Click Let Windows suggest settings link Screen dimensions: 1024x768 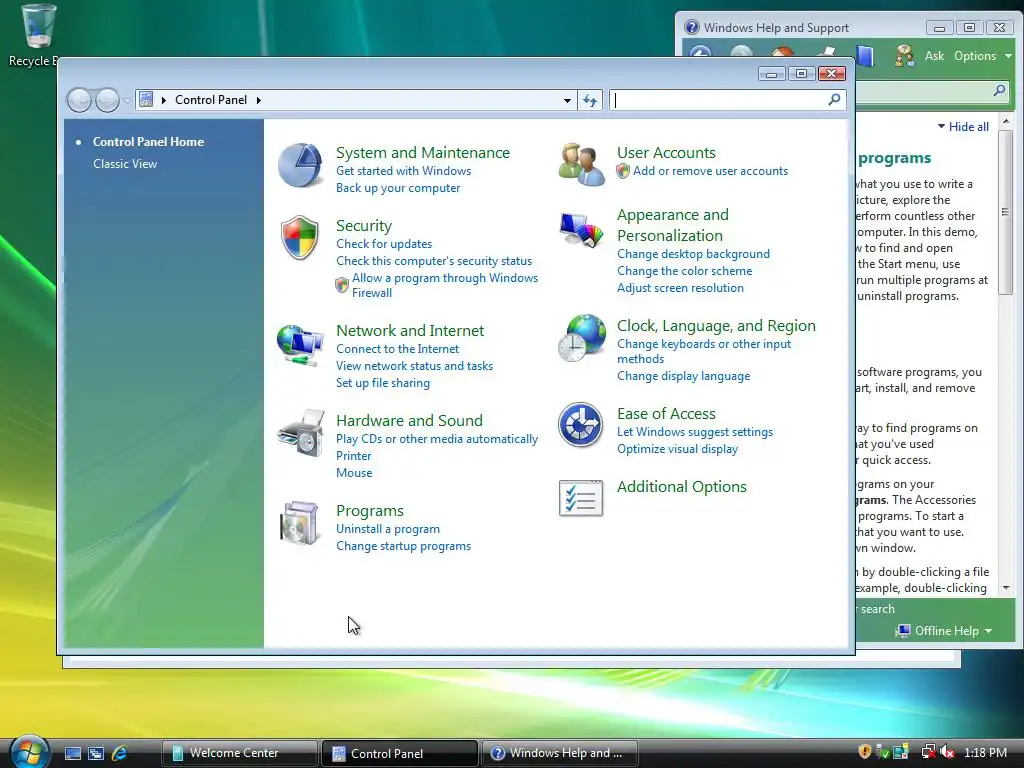coord(695,432)
